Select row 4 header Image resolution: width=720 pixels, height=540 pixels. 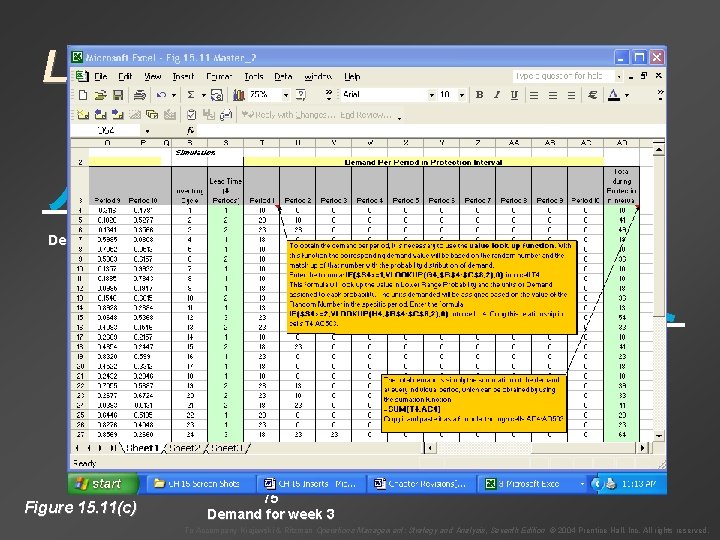pyautogui.click(x=80, y=210)
